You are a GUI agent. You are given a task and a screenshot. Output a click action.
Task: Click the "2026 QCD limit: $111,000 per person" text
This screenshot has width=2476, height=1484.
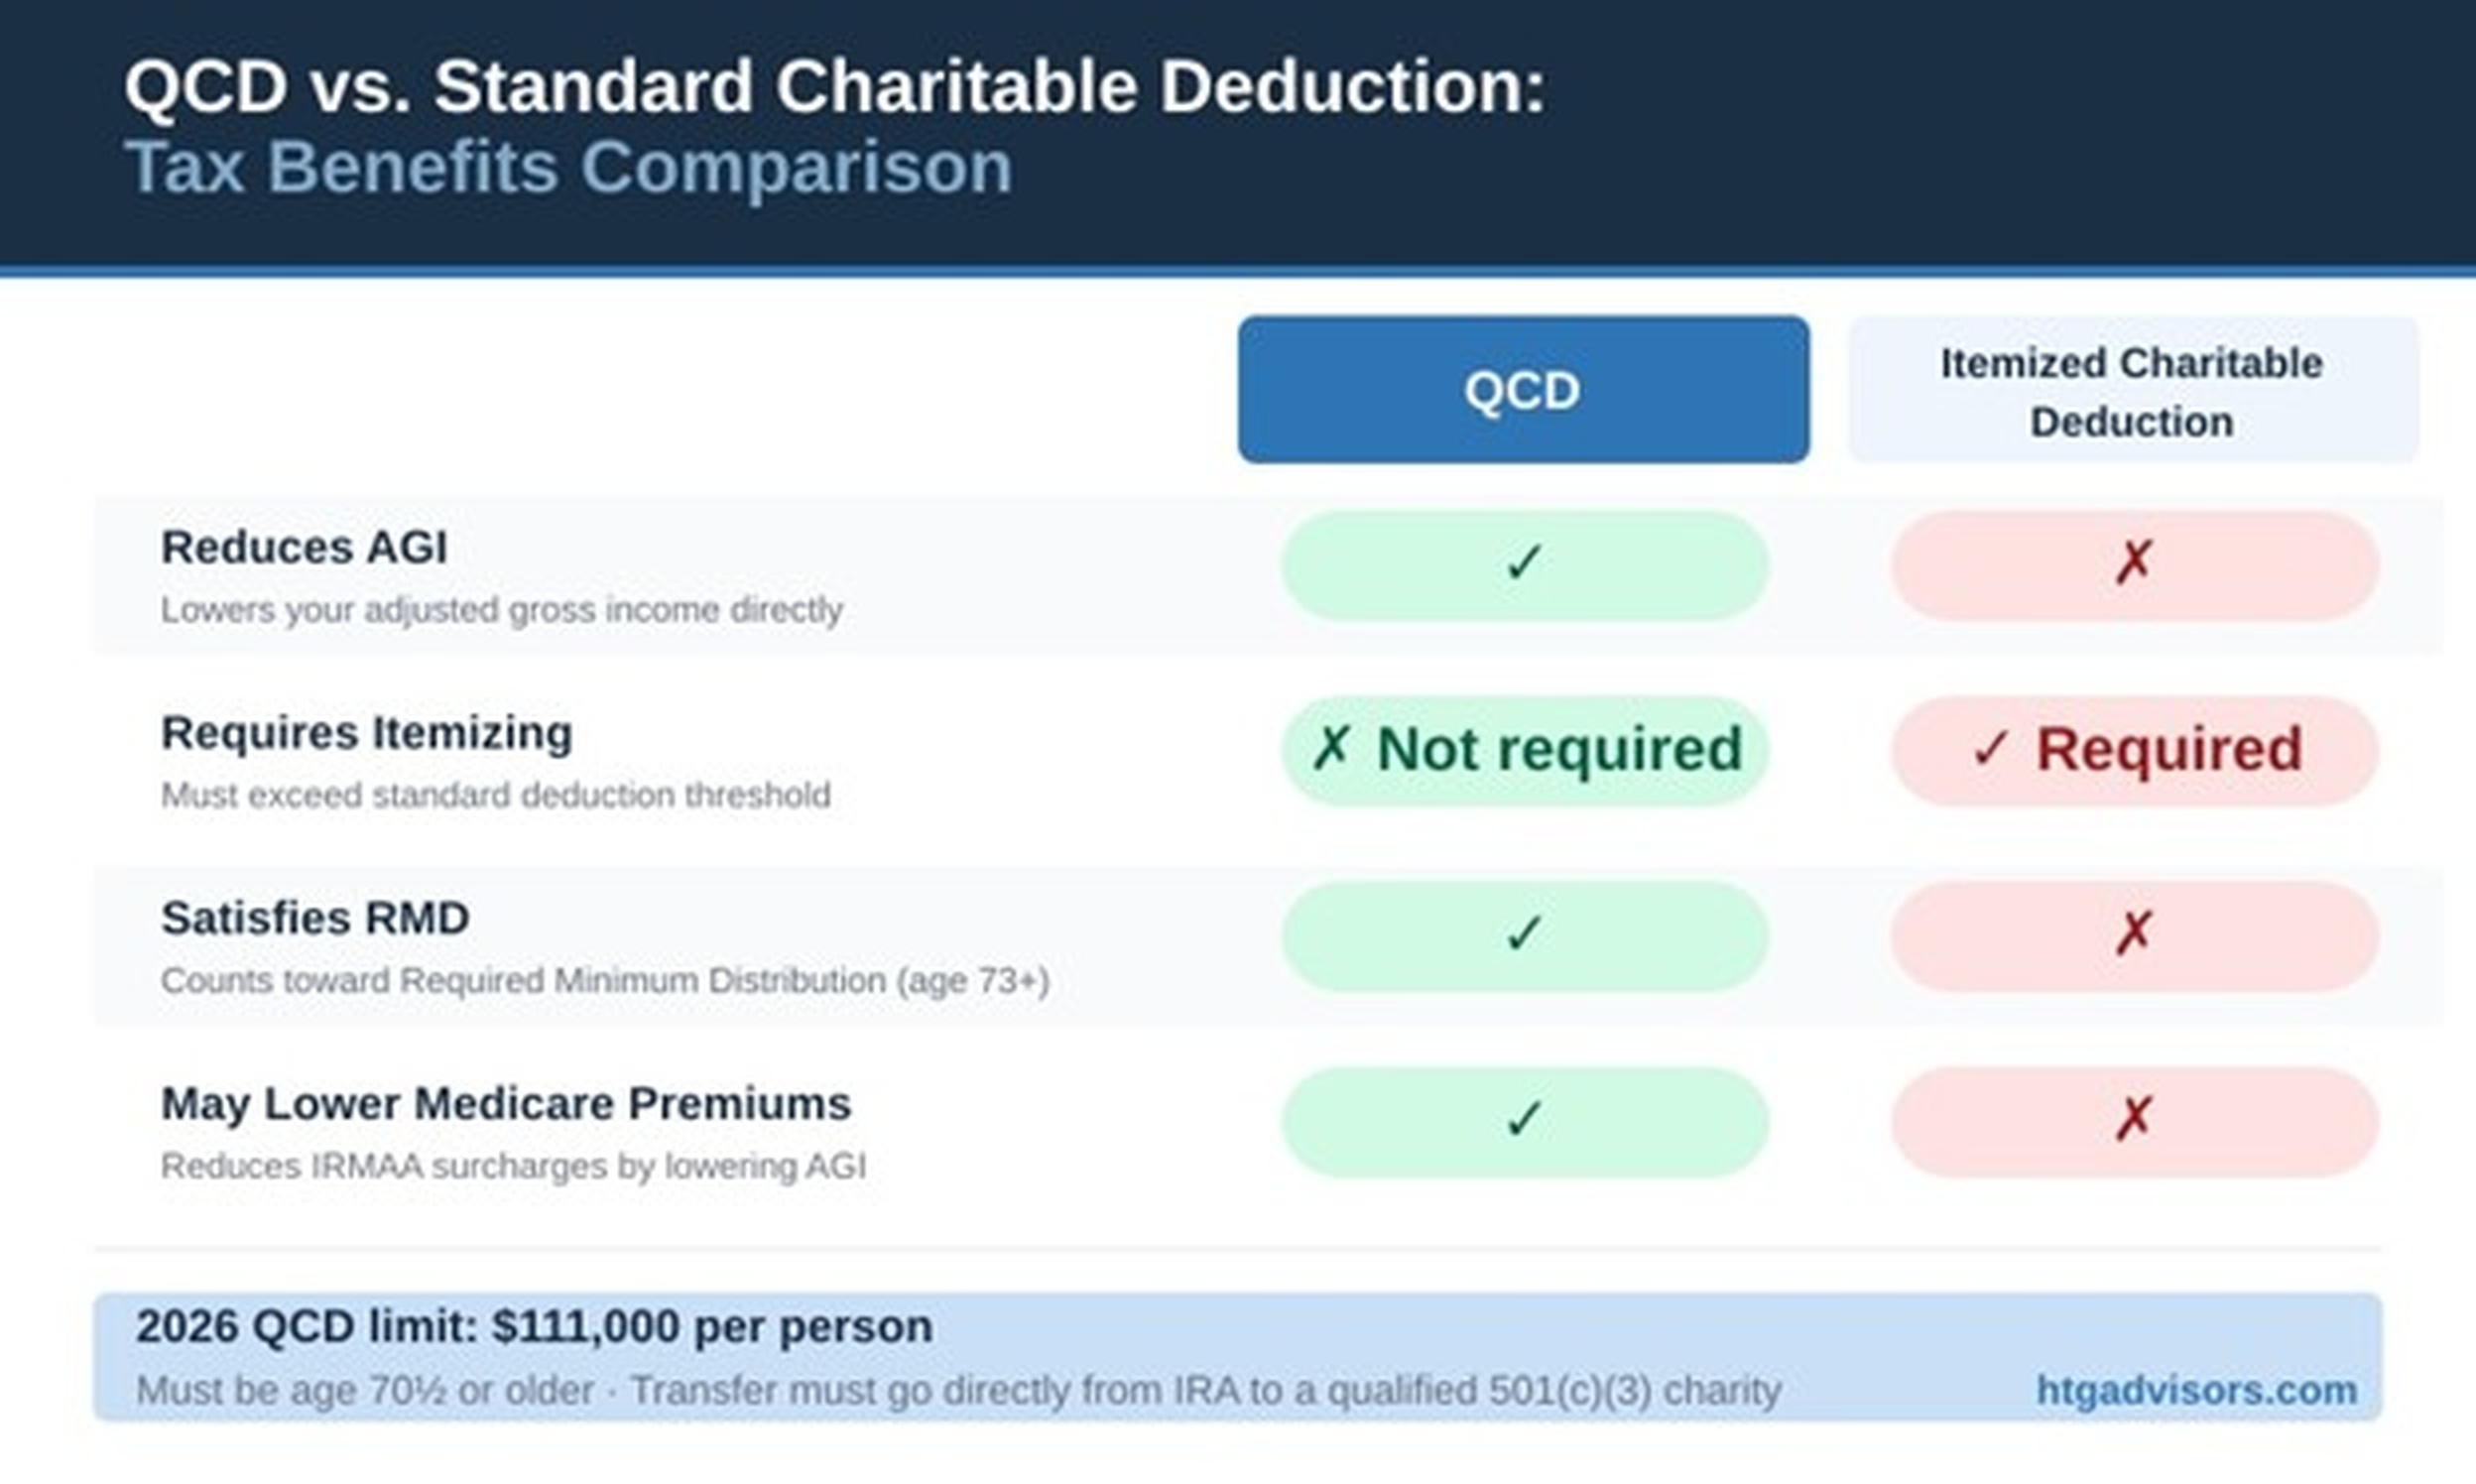point(534,1327)
